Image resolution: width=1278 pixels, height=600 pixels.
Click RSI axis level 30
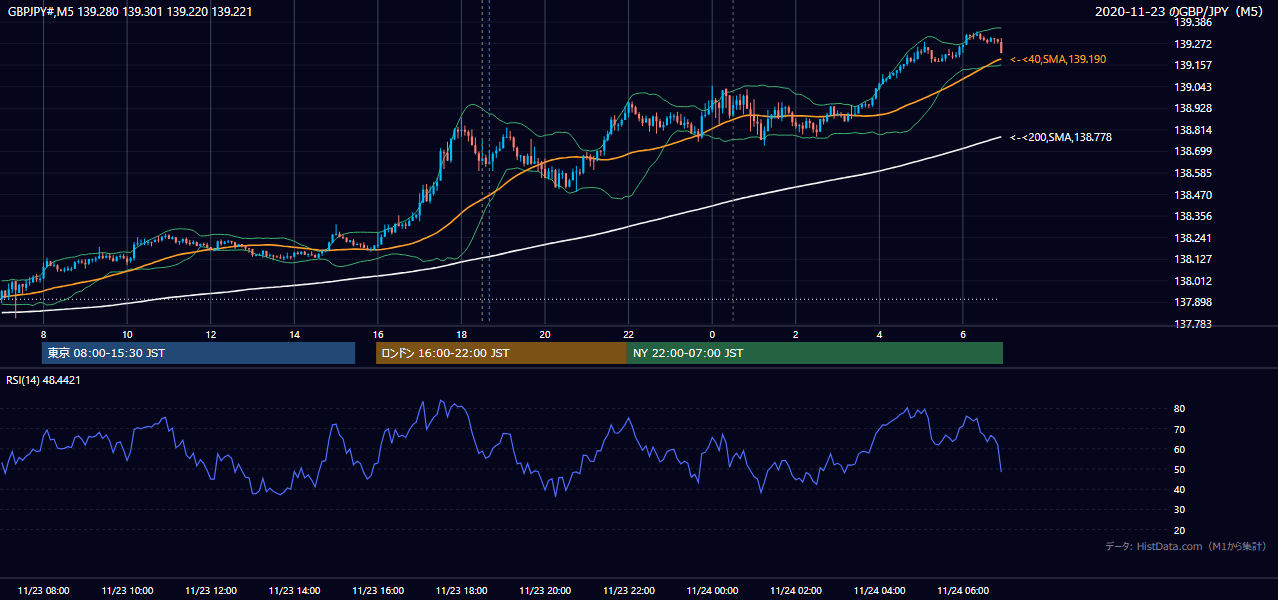pos(1180,510)
